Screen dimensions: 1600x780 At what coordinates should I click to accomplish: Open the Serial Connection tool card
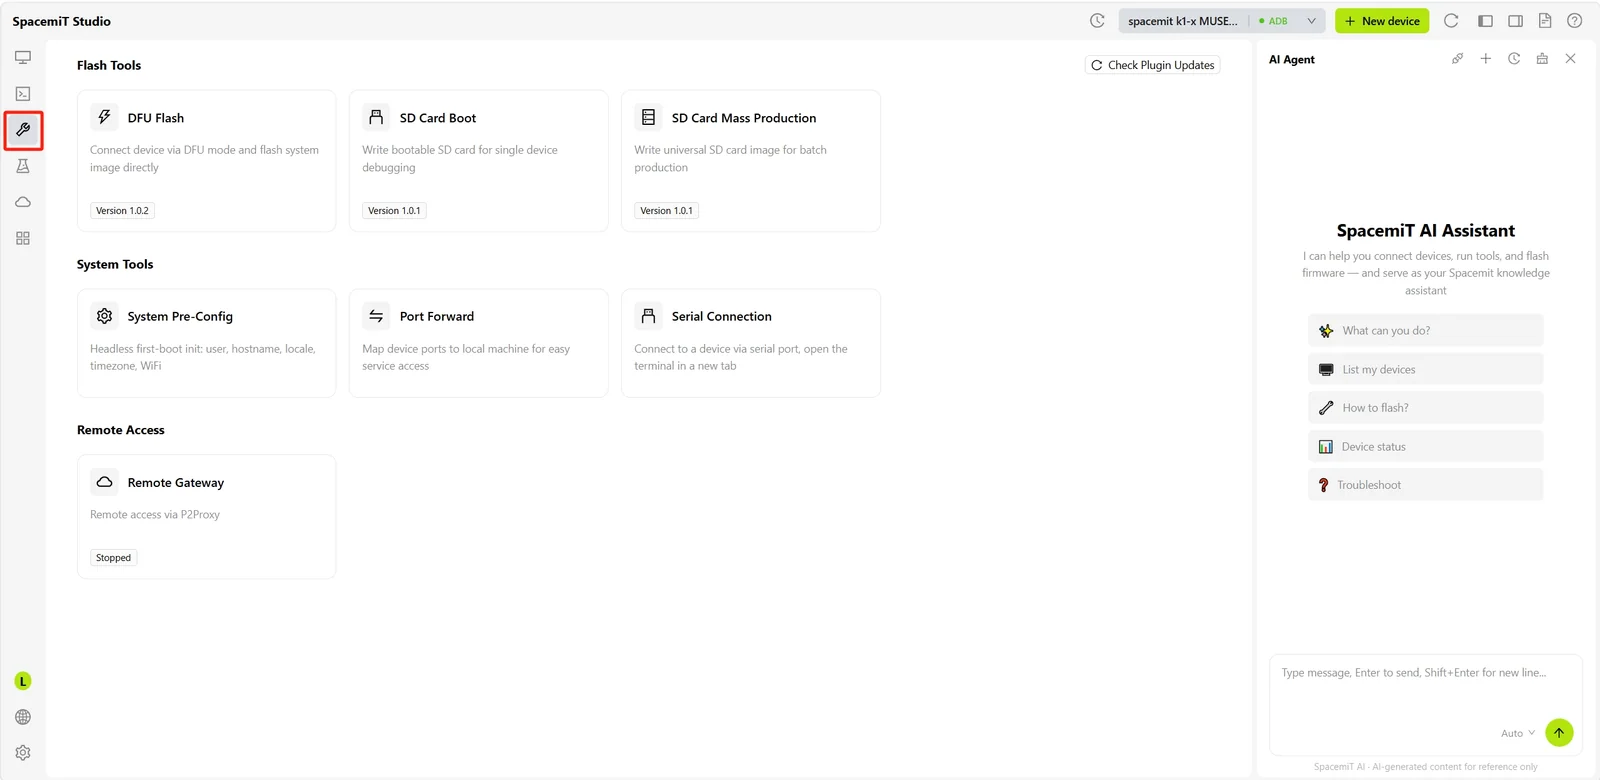(x=751, y=343)
